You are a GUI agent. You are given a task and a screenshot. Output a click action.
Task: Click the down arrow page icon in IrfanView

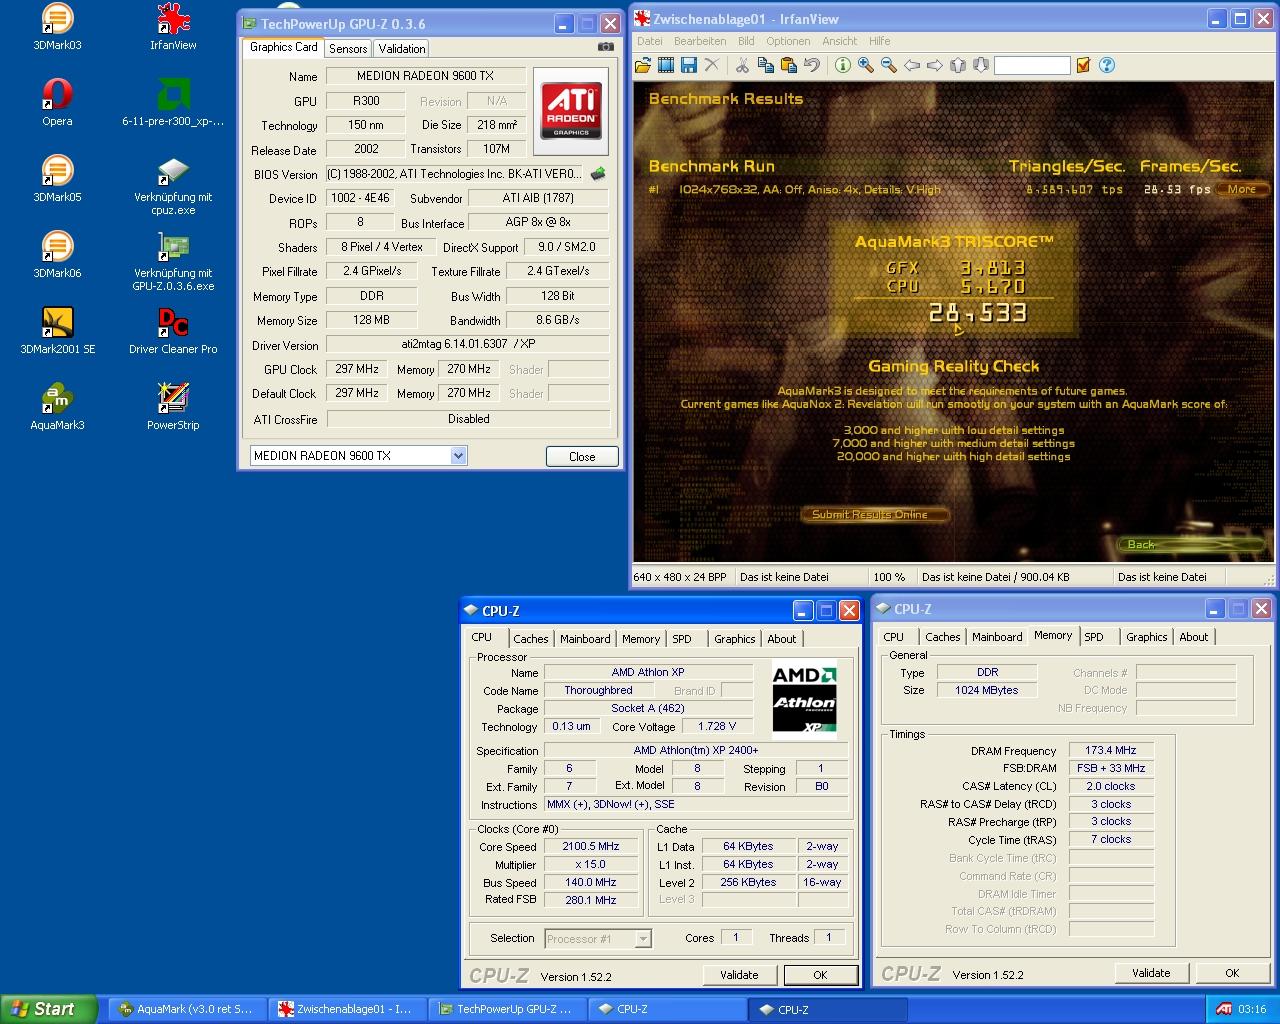[981, 65]
